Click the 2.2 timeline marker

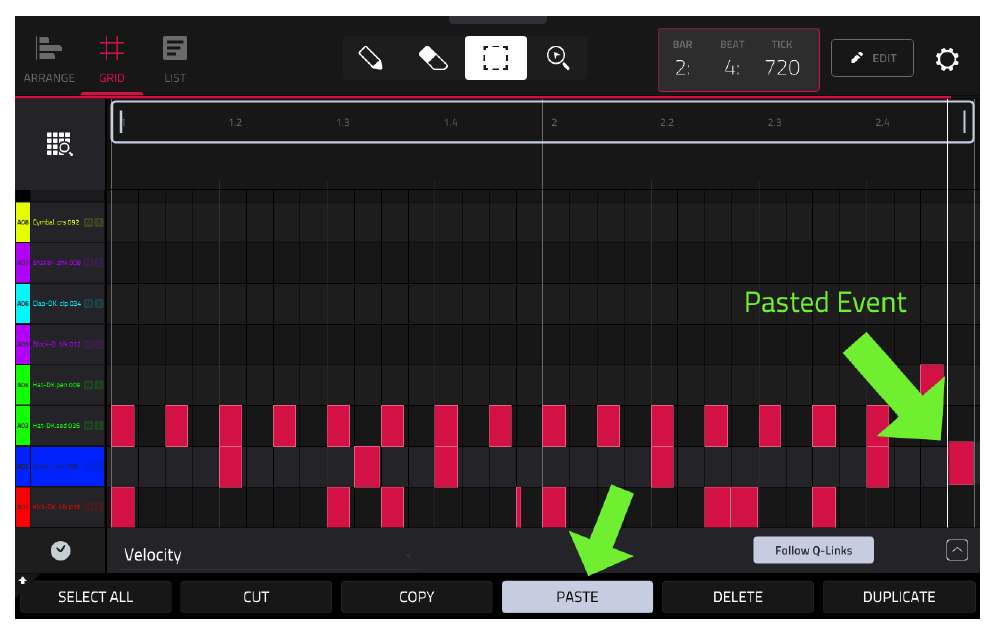tap(666, 122)
